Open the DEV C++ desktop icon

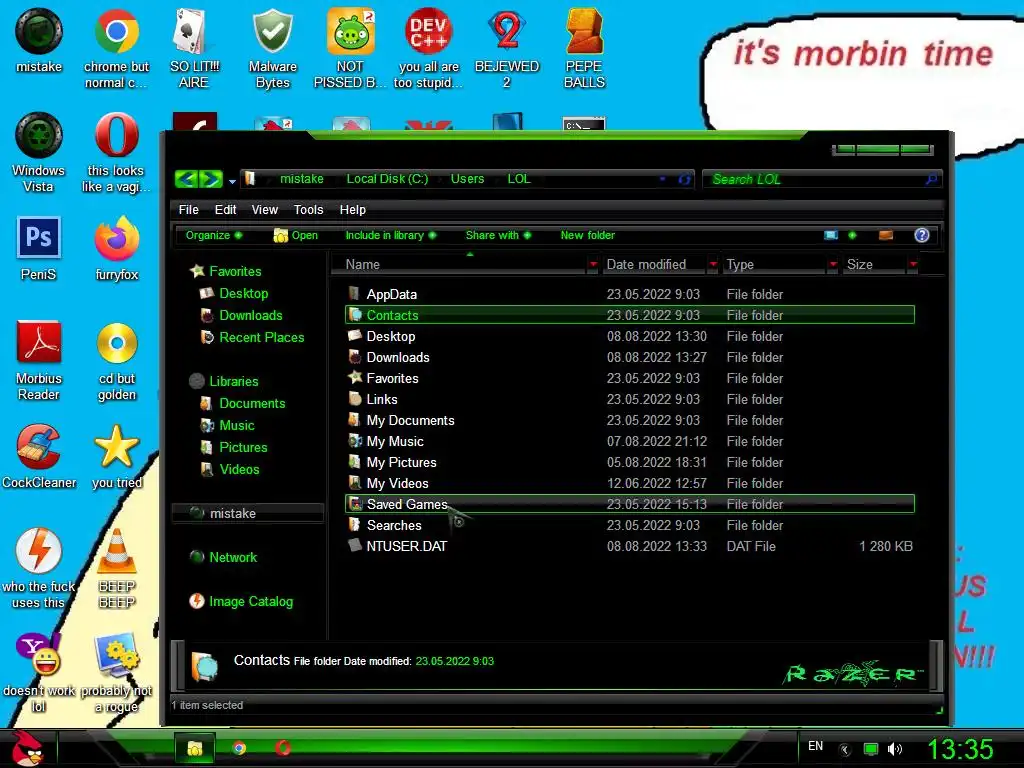428,47
